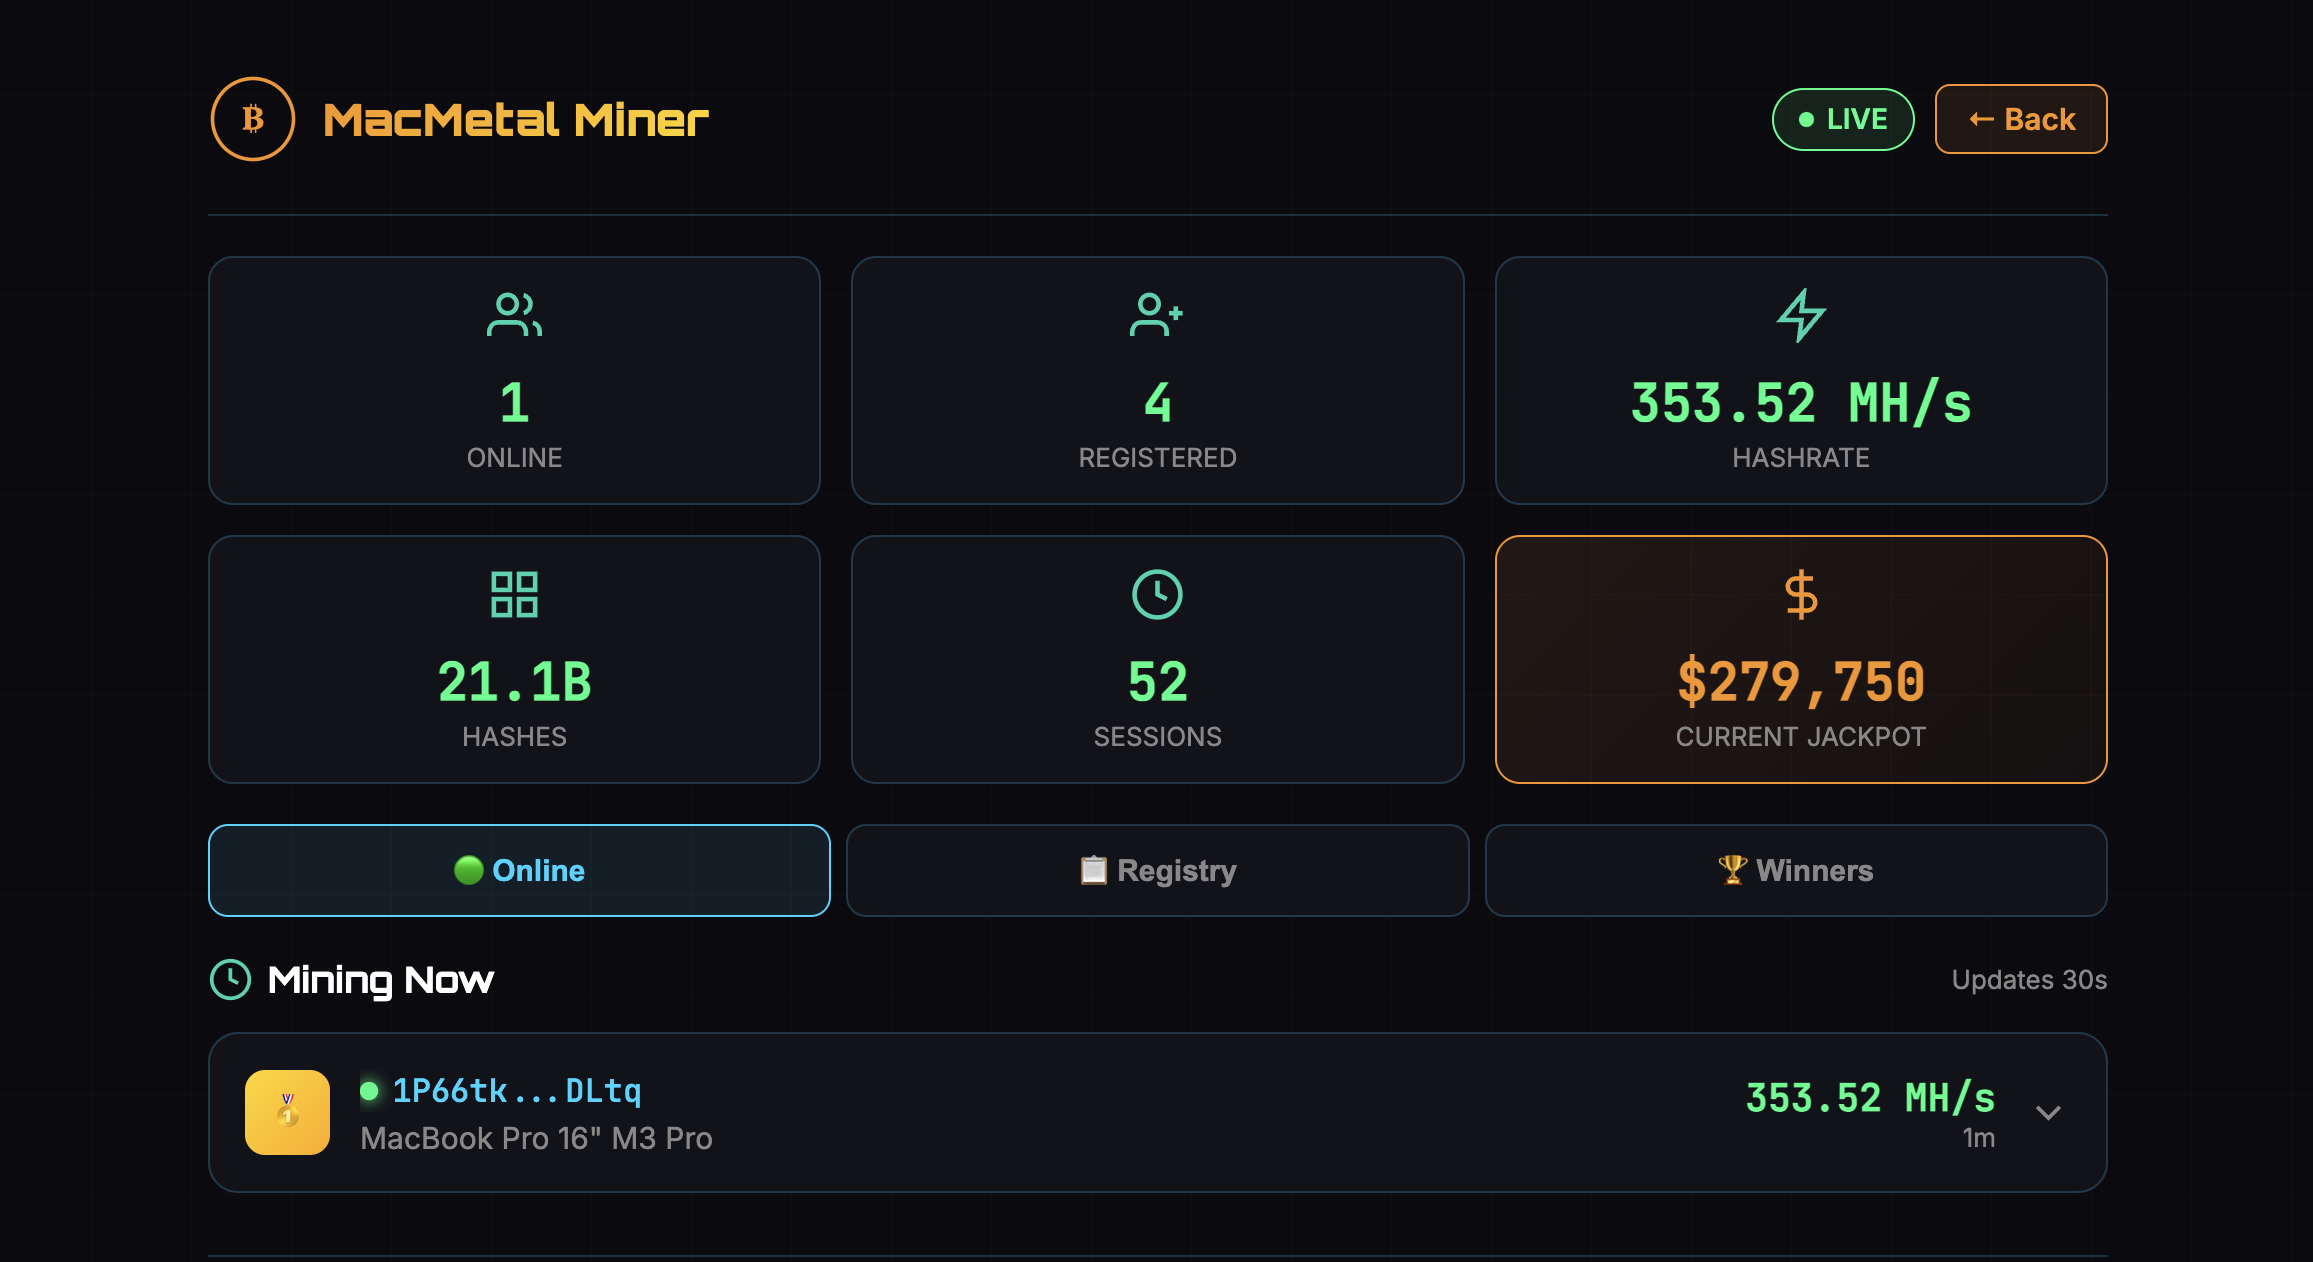Click the 1P66tk...DLtq wallet address
2313x1262 pixels.
click(x=516, y=1090)
